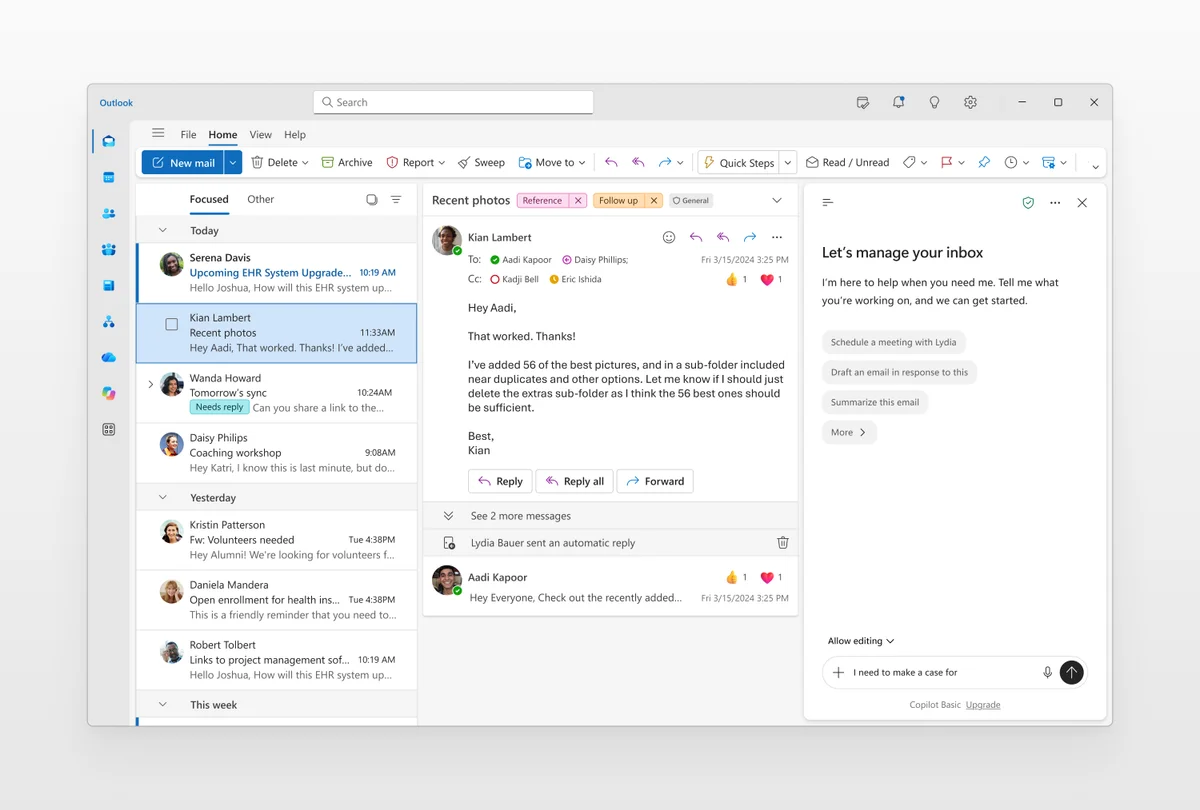
Task: Click the New mail button
Action: (183, 162)
